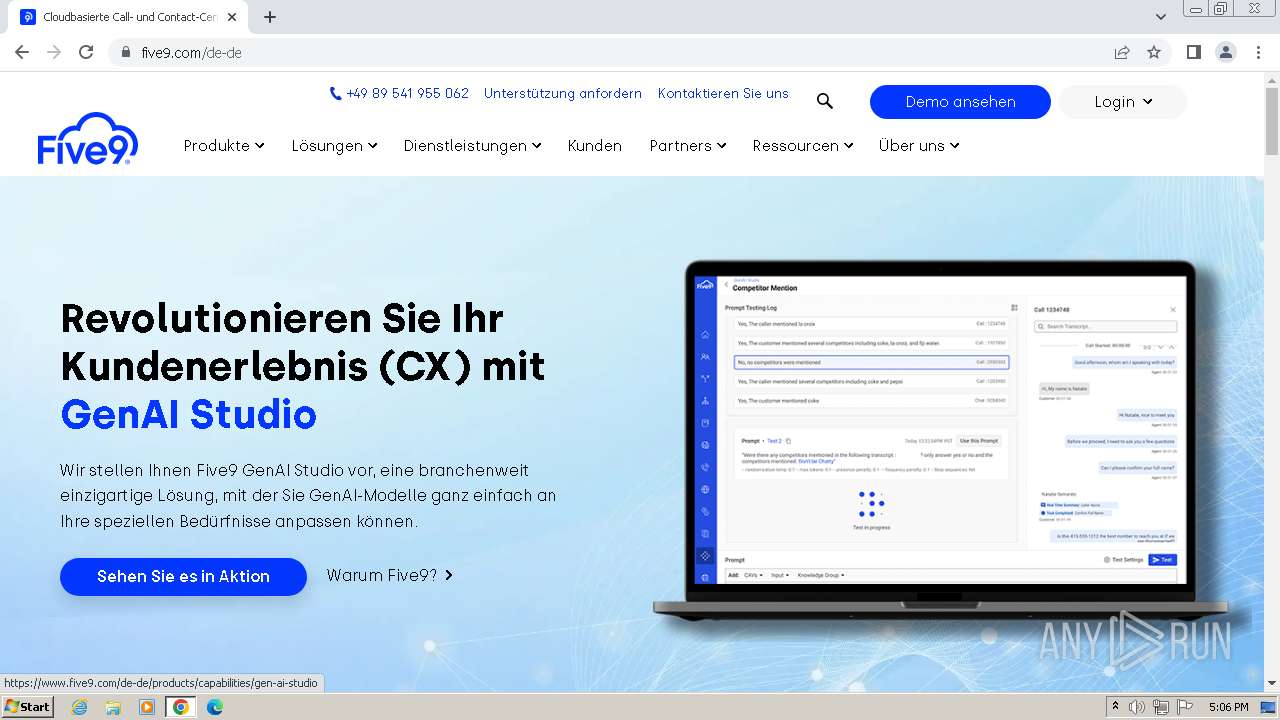Open the tab search chevron
The width and height of the screenshot is (1280, 720).
(x=1160, y=17)
